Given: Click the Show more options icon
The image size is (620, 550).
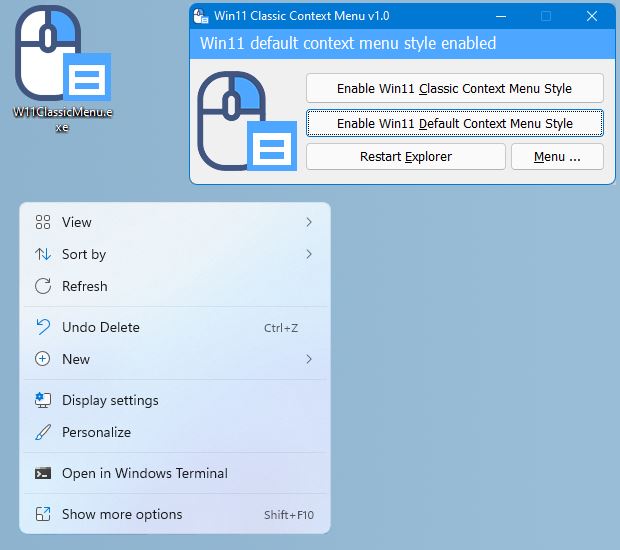Looking at the screenshot, I should (43, 514).
